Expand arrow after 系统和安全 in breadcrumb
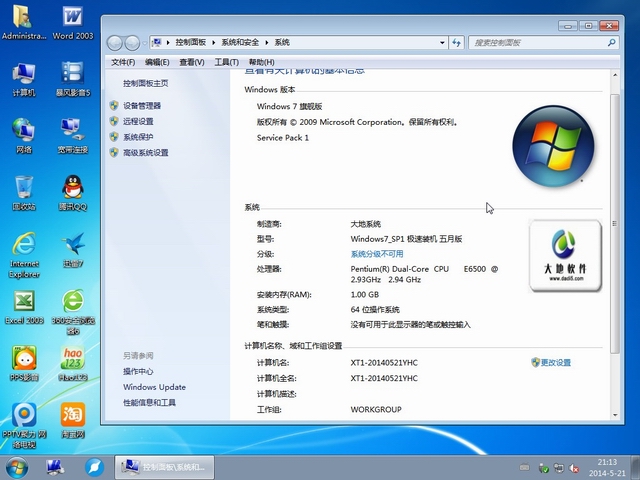 click(267, 42)
